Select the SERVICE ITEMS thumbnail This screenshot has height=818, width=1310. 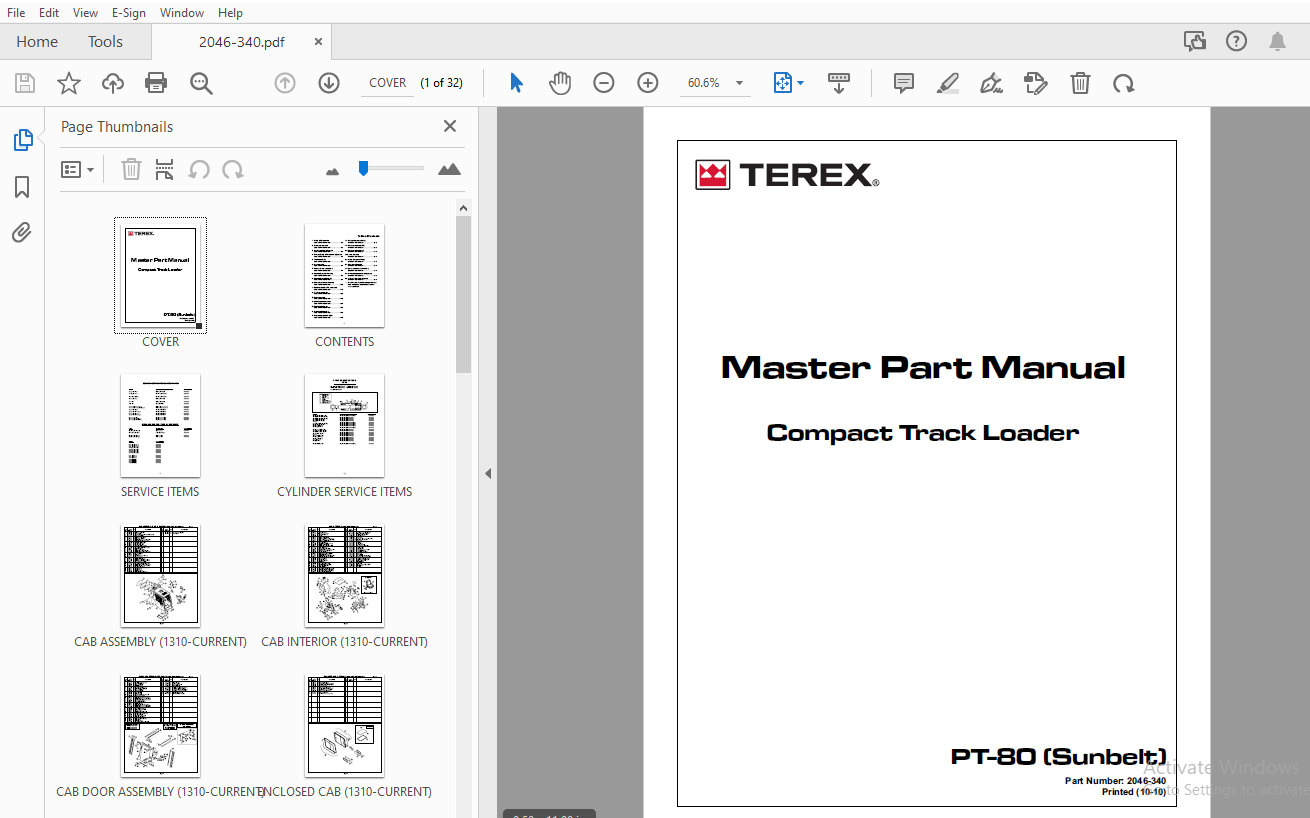(x=160, y=426)
